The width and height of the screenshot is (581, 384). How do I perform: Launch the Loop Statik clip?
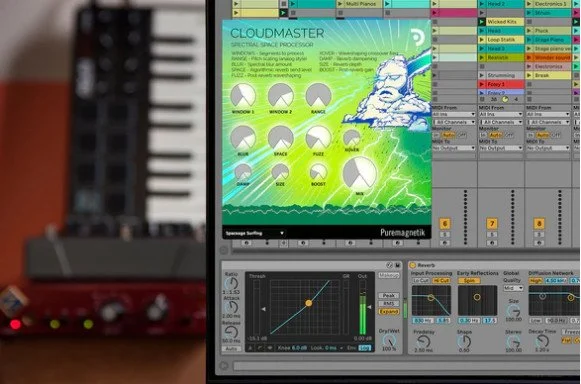click(482, 40)
